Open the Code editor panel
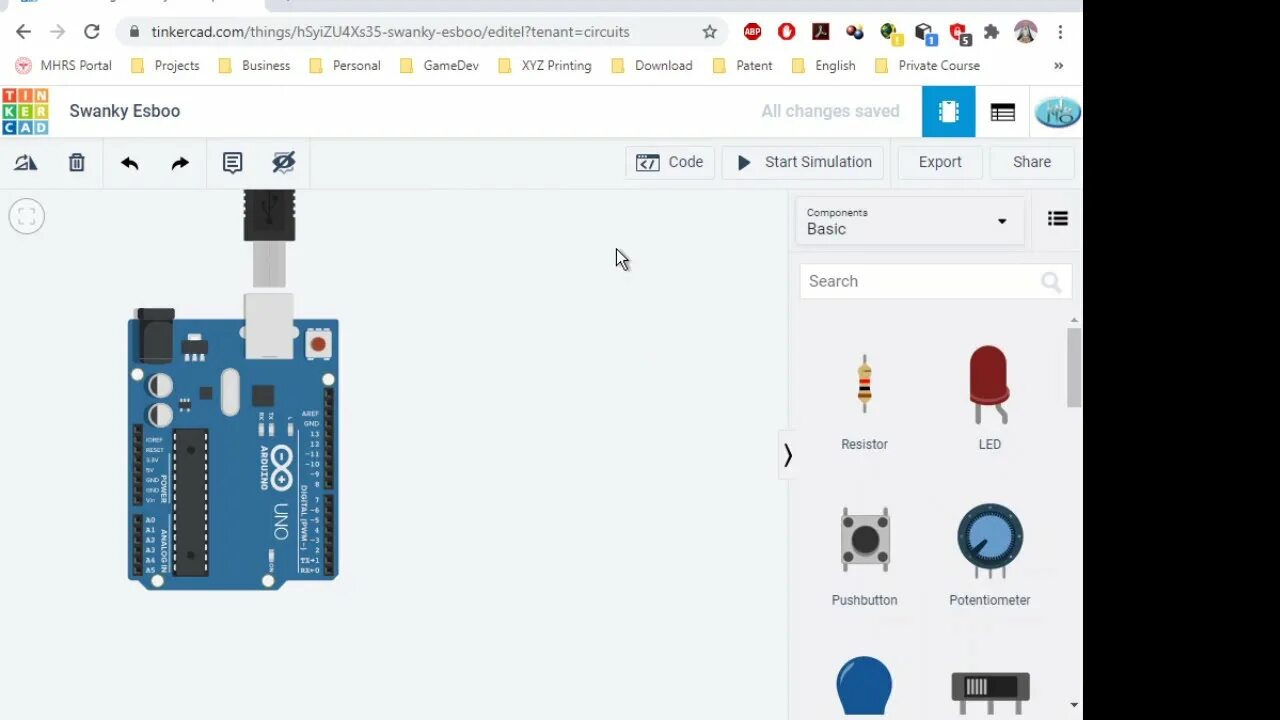Viewport: 1280px width, 720px height. (x=670, y=162)
